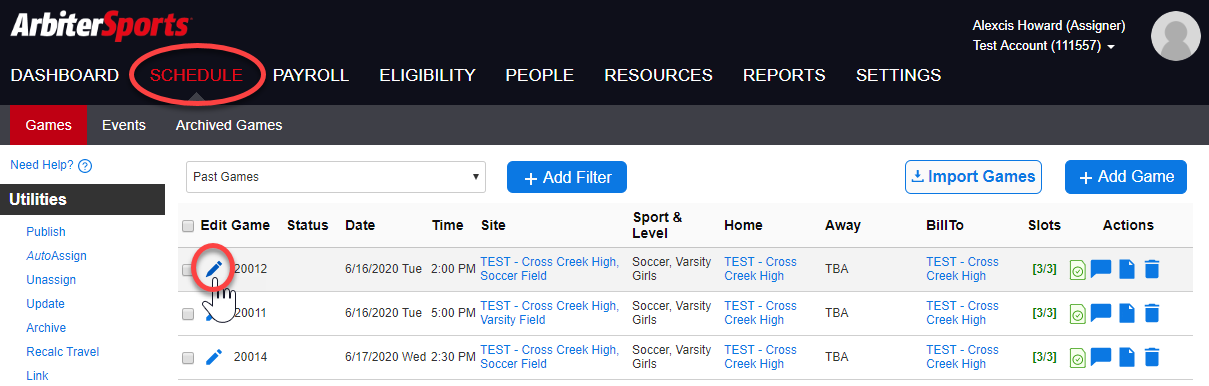This screenshot has width=1209, height=386.
Task: Switch to the Events tab
Action: pos(124,125)
